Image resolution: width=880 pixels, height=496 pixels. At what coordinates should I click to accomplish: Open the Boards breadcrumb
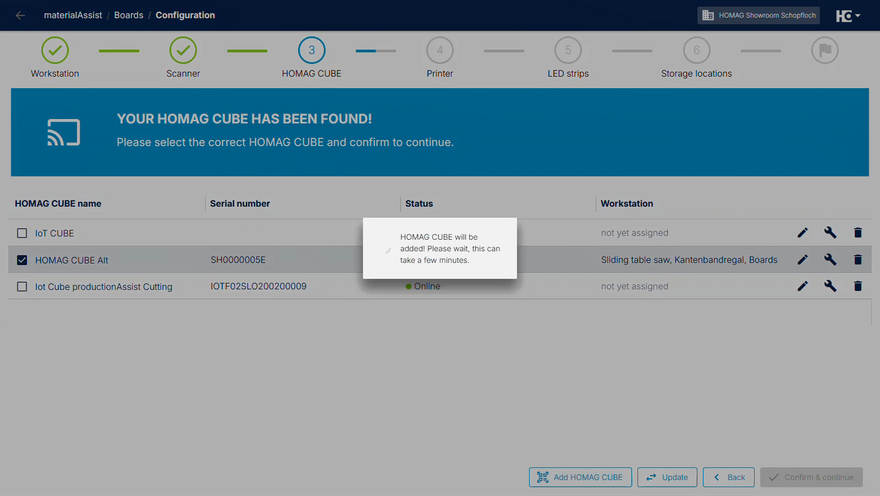tap(129, 15)
